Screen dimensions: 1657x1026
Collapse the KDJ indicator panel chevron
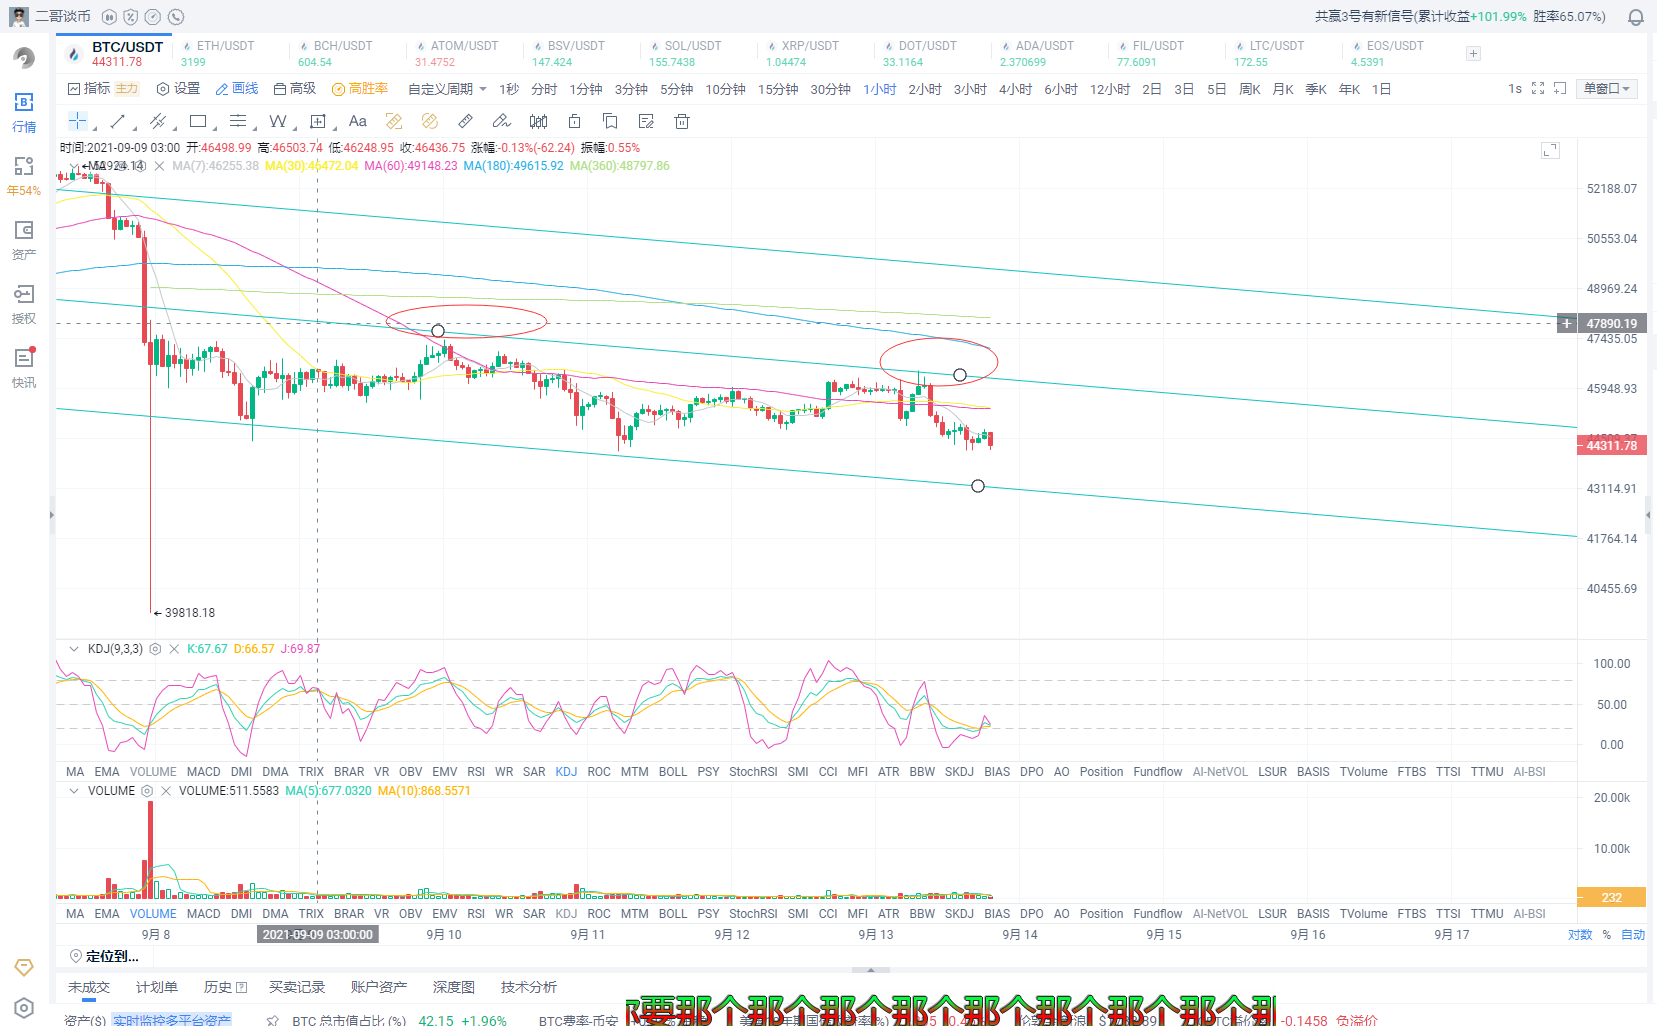click(73, 649)
